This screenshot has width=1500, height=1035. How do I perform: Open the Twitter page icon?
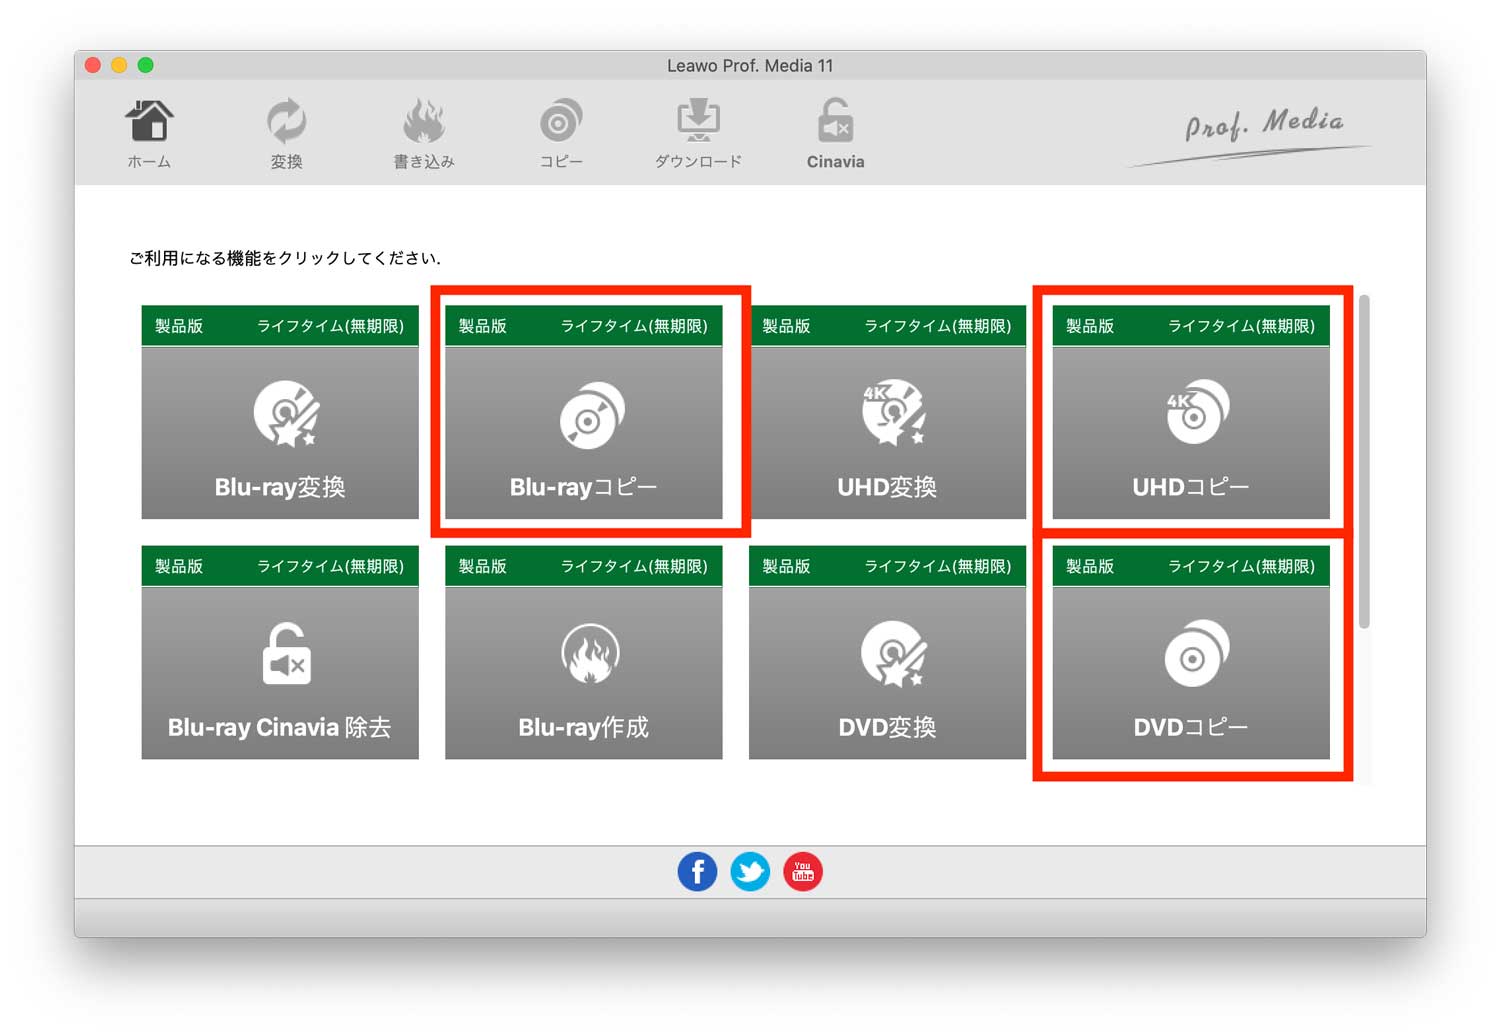tap(750, 872)
